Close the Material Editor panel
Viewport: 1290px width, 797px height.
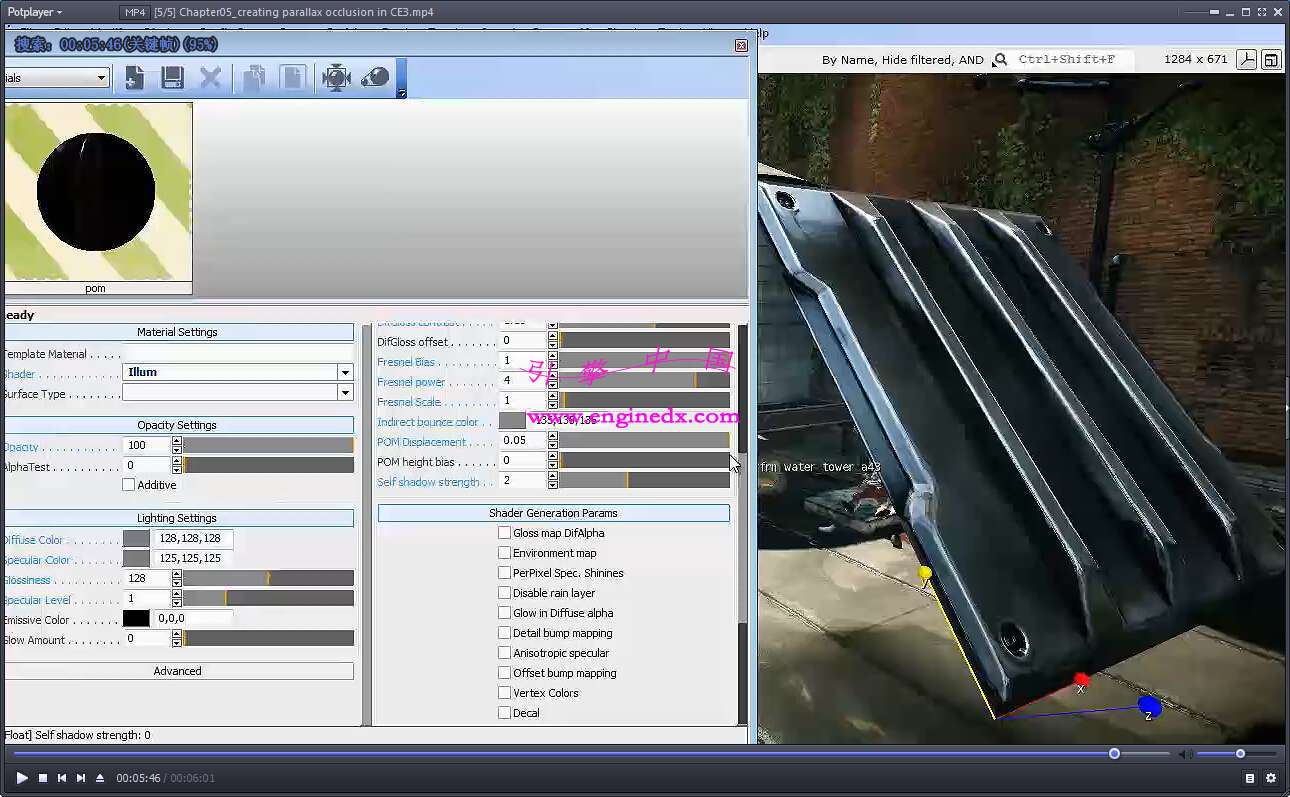point(741,45)
